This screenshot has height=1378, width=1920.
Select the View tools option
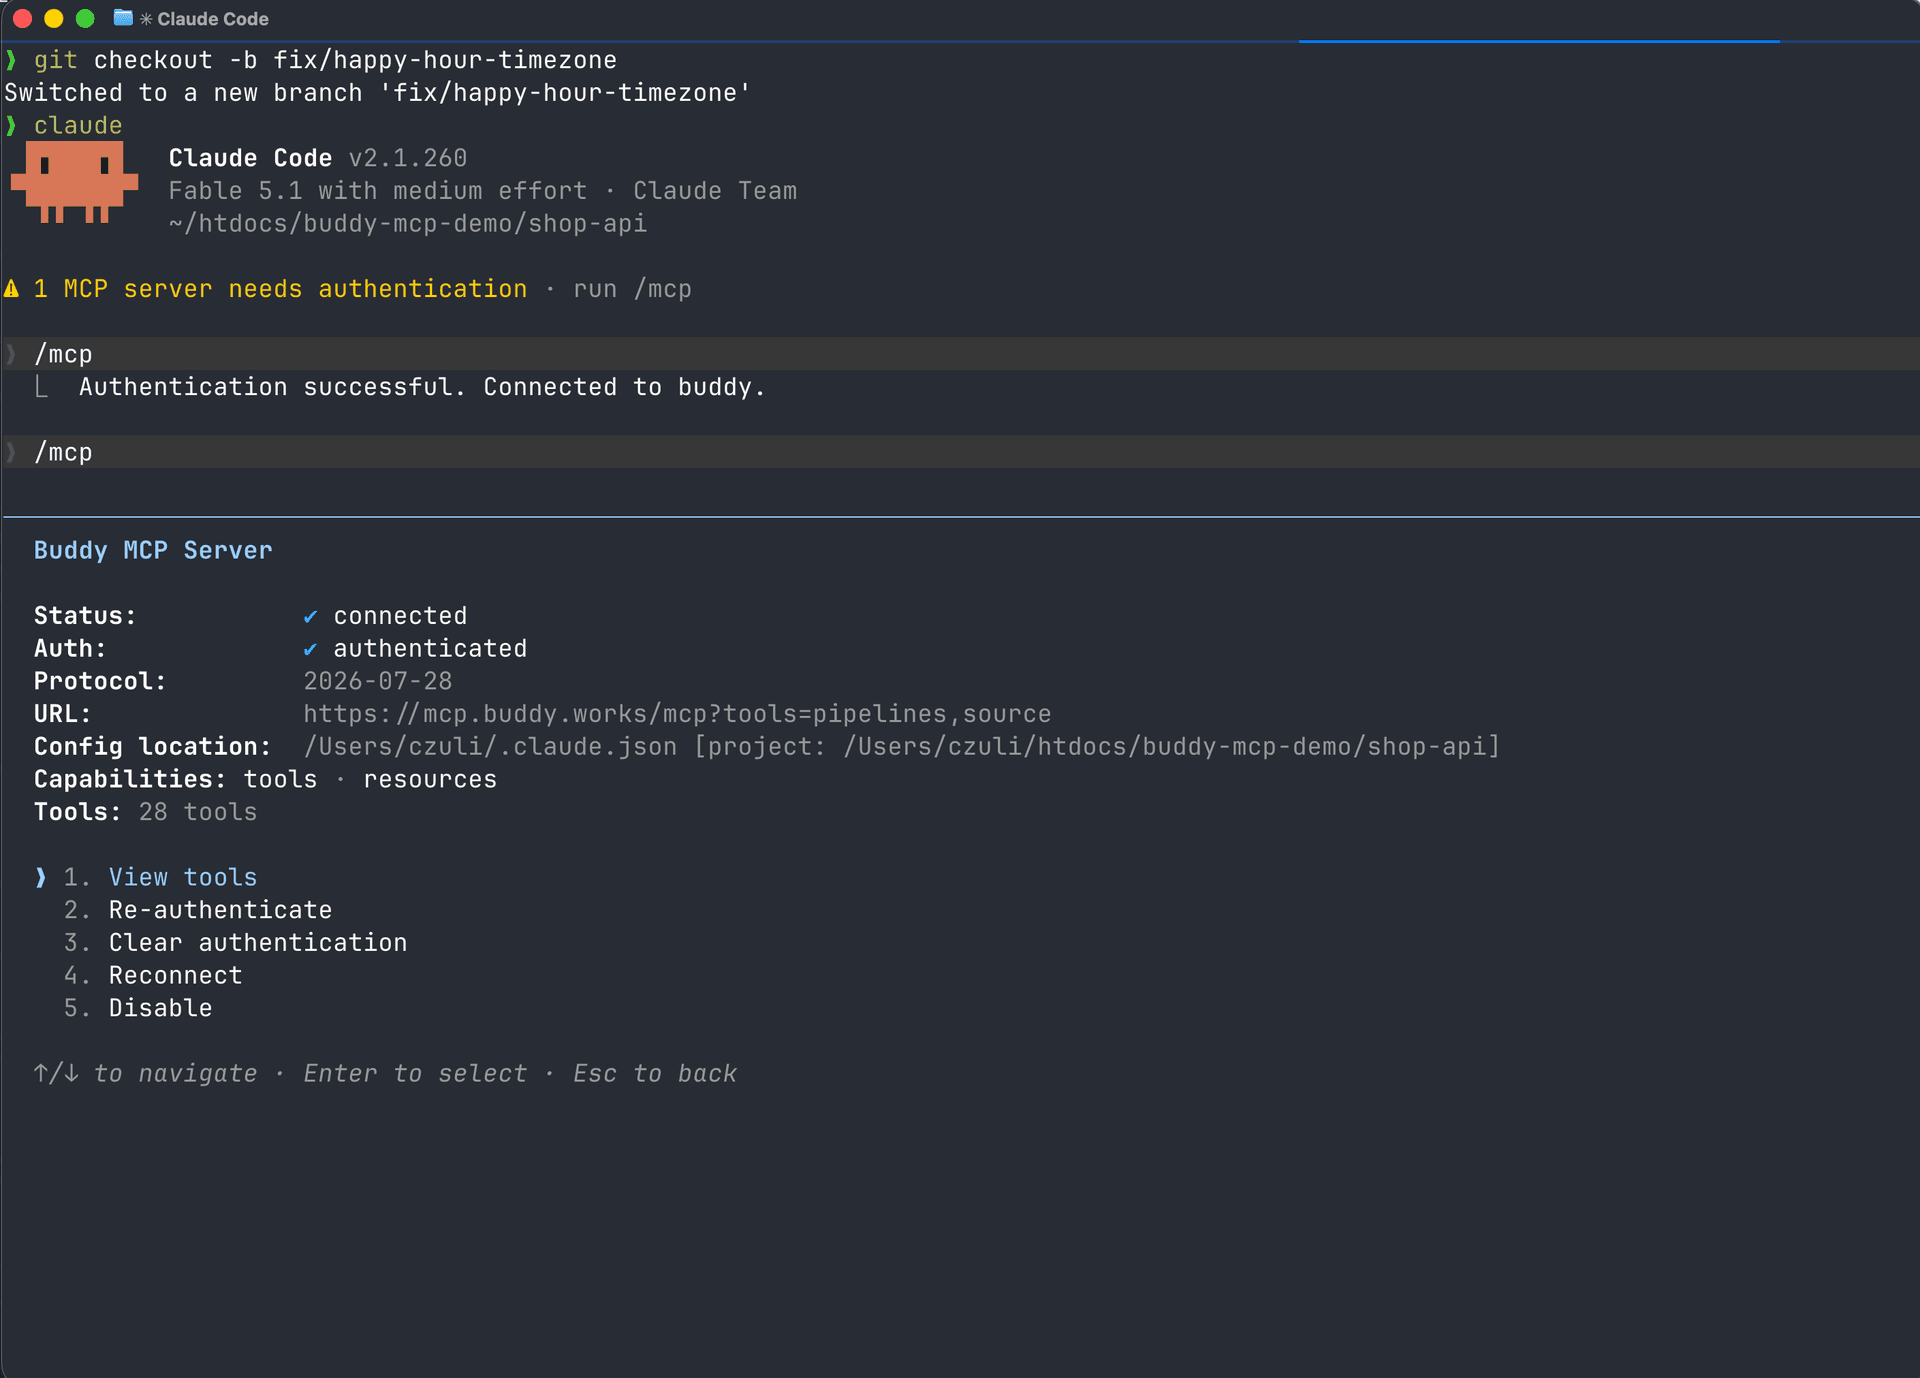(182, 877)
